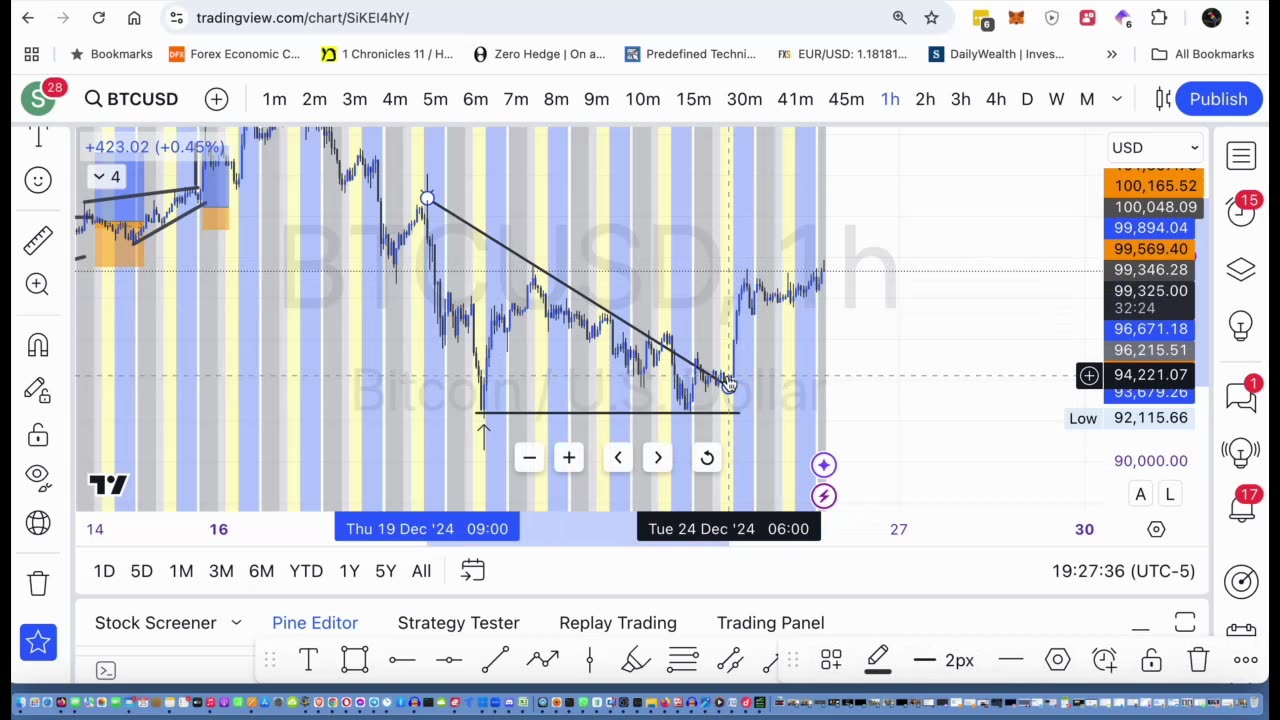The height and width of the screenshot is (720, 1280).
Task: Open the USD currency dropdown
Action: coord(1155,148)
